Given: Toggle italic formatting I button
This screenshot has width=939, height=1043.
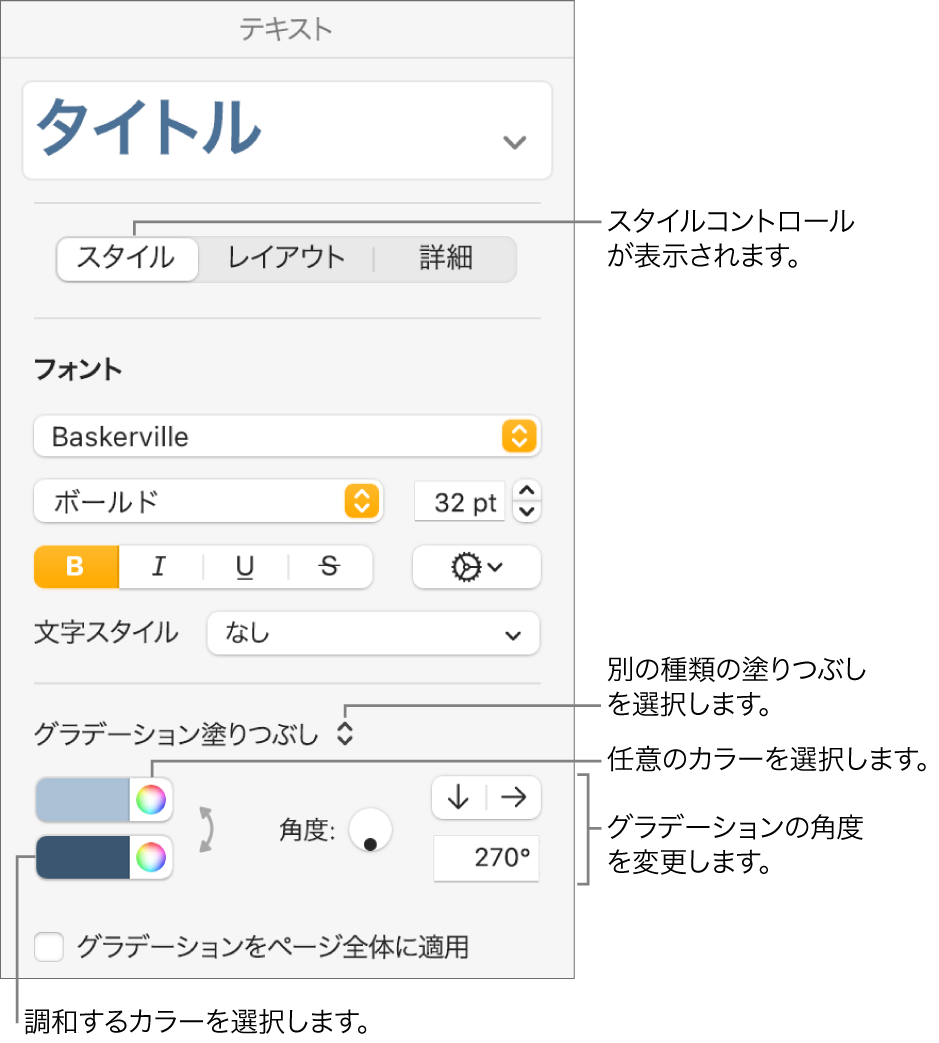Looking at the screenshot, I should pos(160,567).
